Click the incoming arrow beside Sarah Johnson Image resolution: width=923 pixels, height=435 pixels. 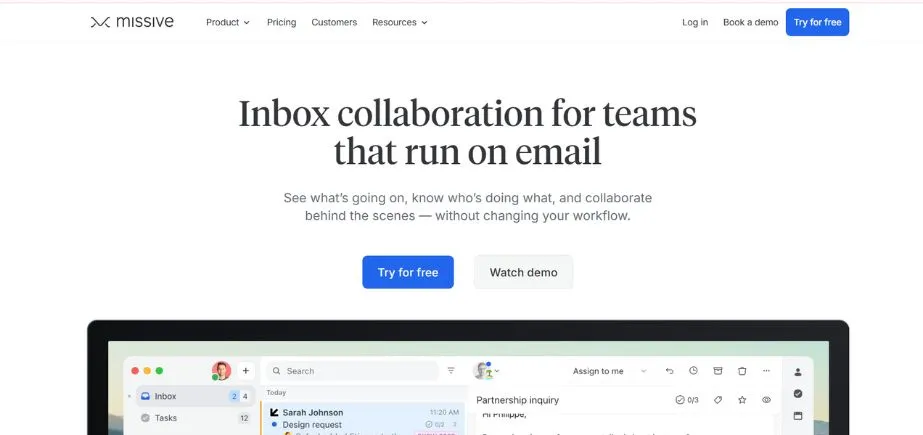(x=274, y=412)
